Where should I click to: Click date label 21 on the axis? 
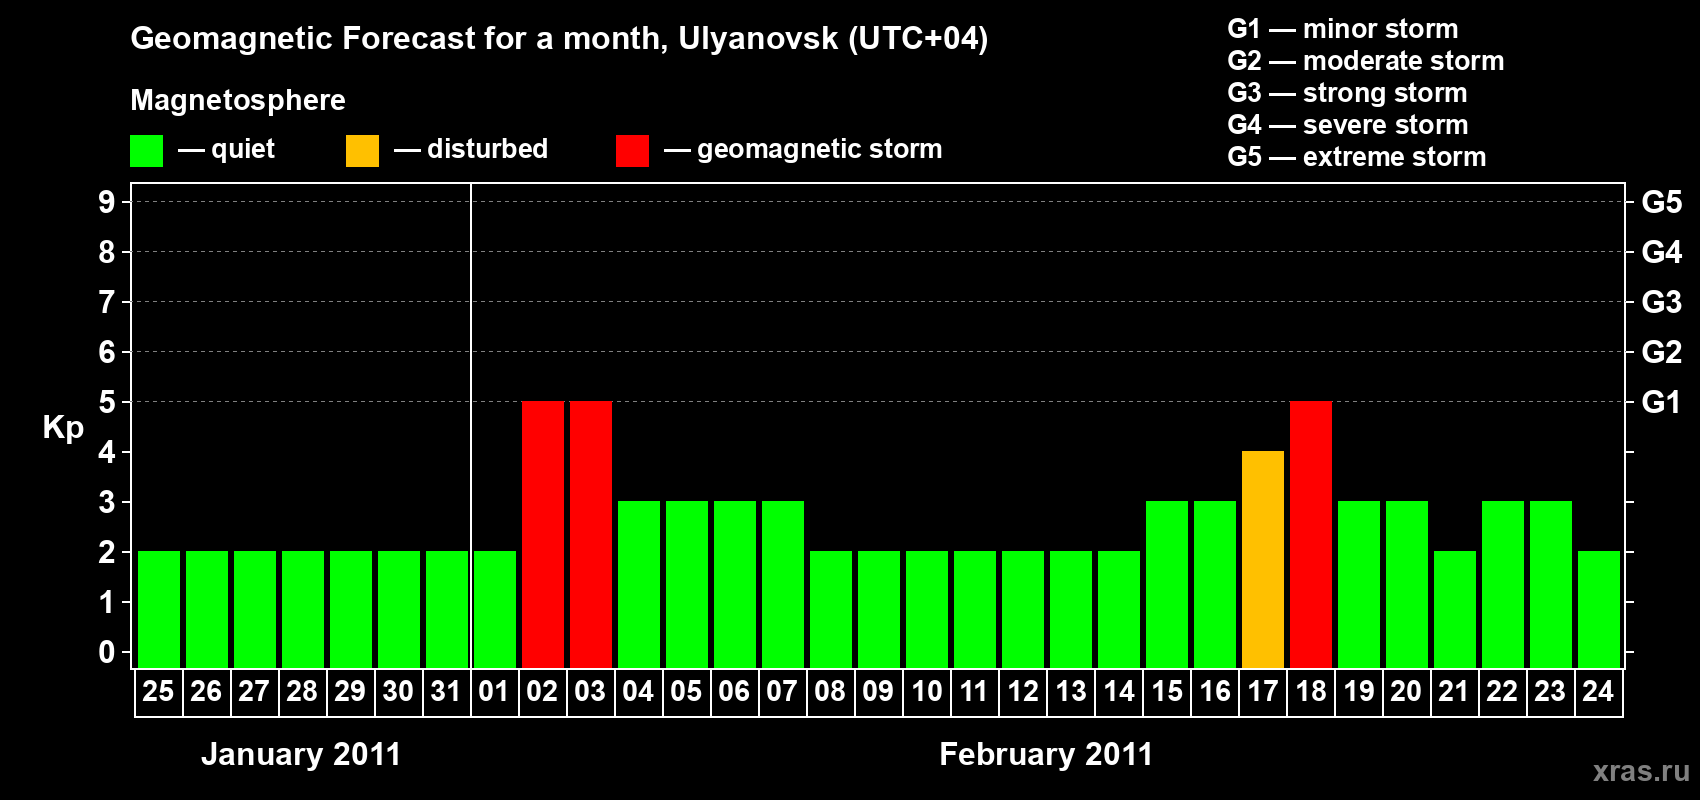pos(1454,691)
